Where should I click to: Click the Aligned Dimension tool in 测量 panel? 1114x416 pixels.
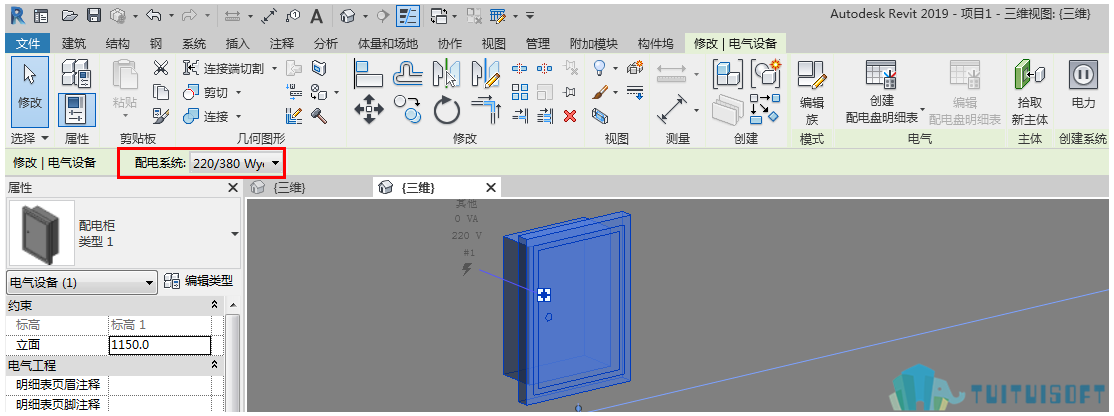click(x=671, y=110)
